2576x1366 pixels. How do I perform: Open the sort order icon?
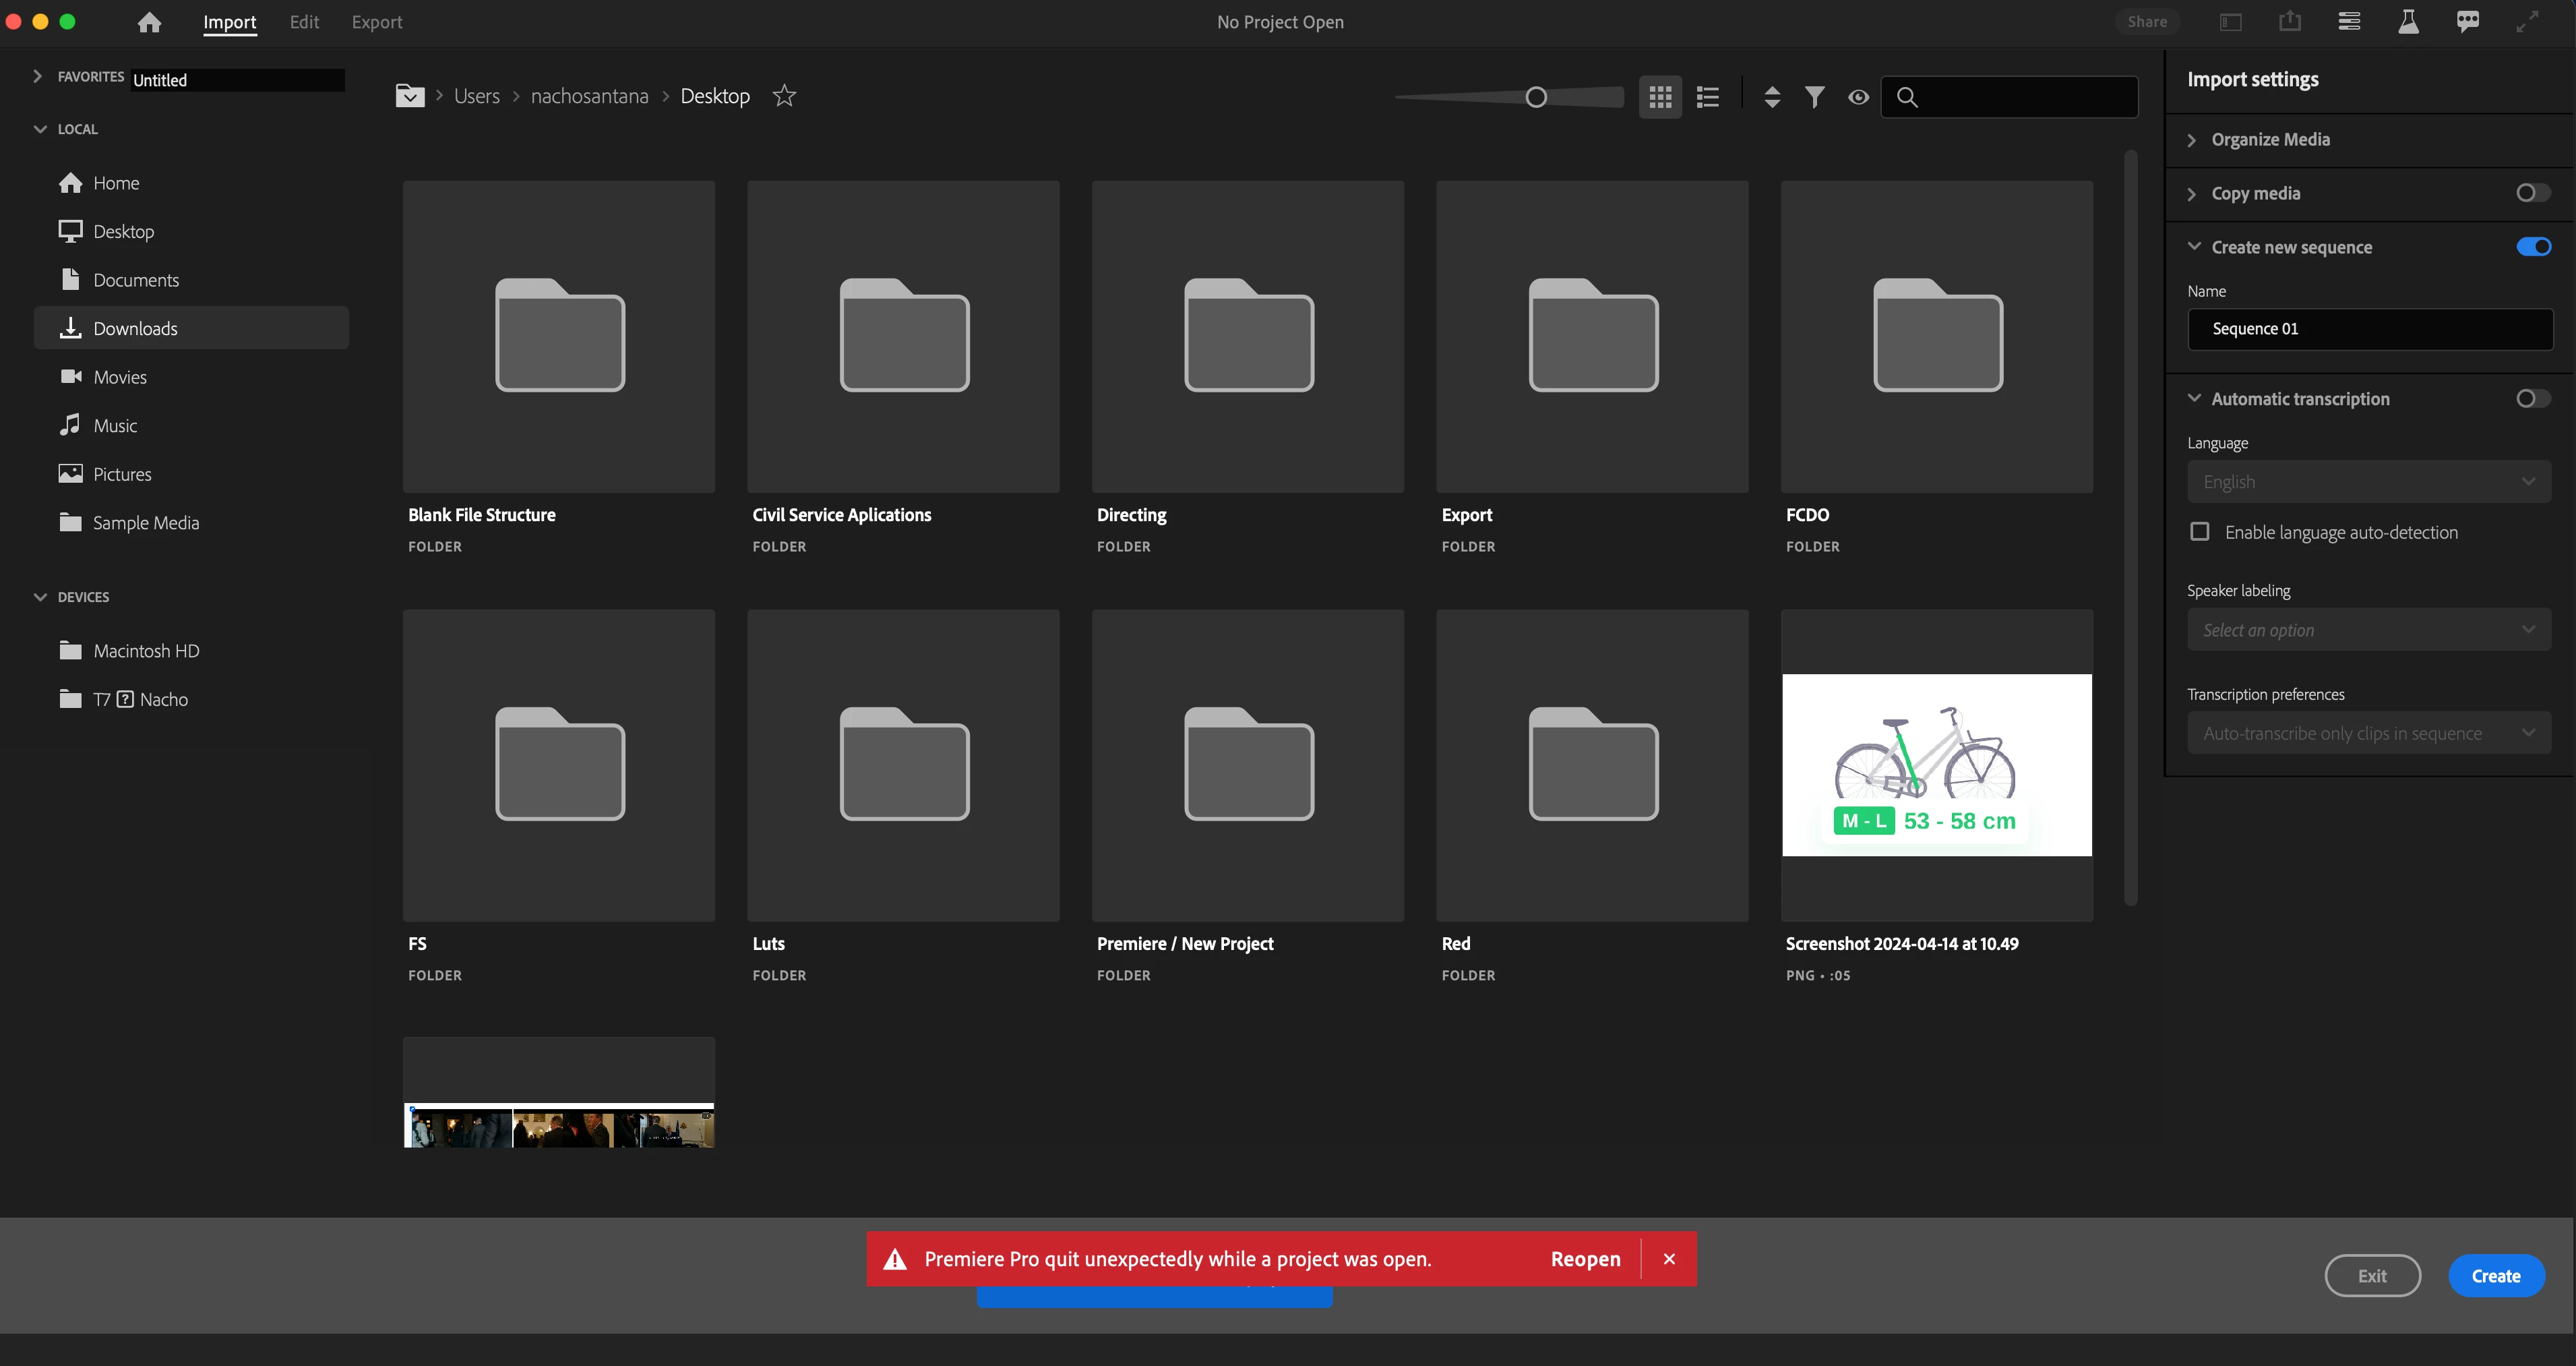[1772, 97]
